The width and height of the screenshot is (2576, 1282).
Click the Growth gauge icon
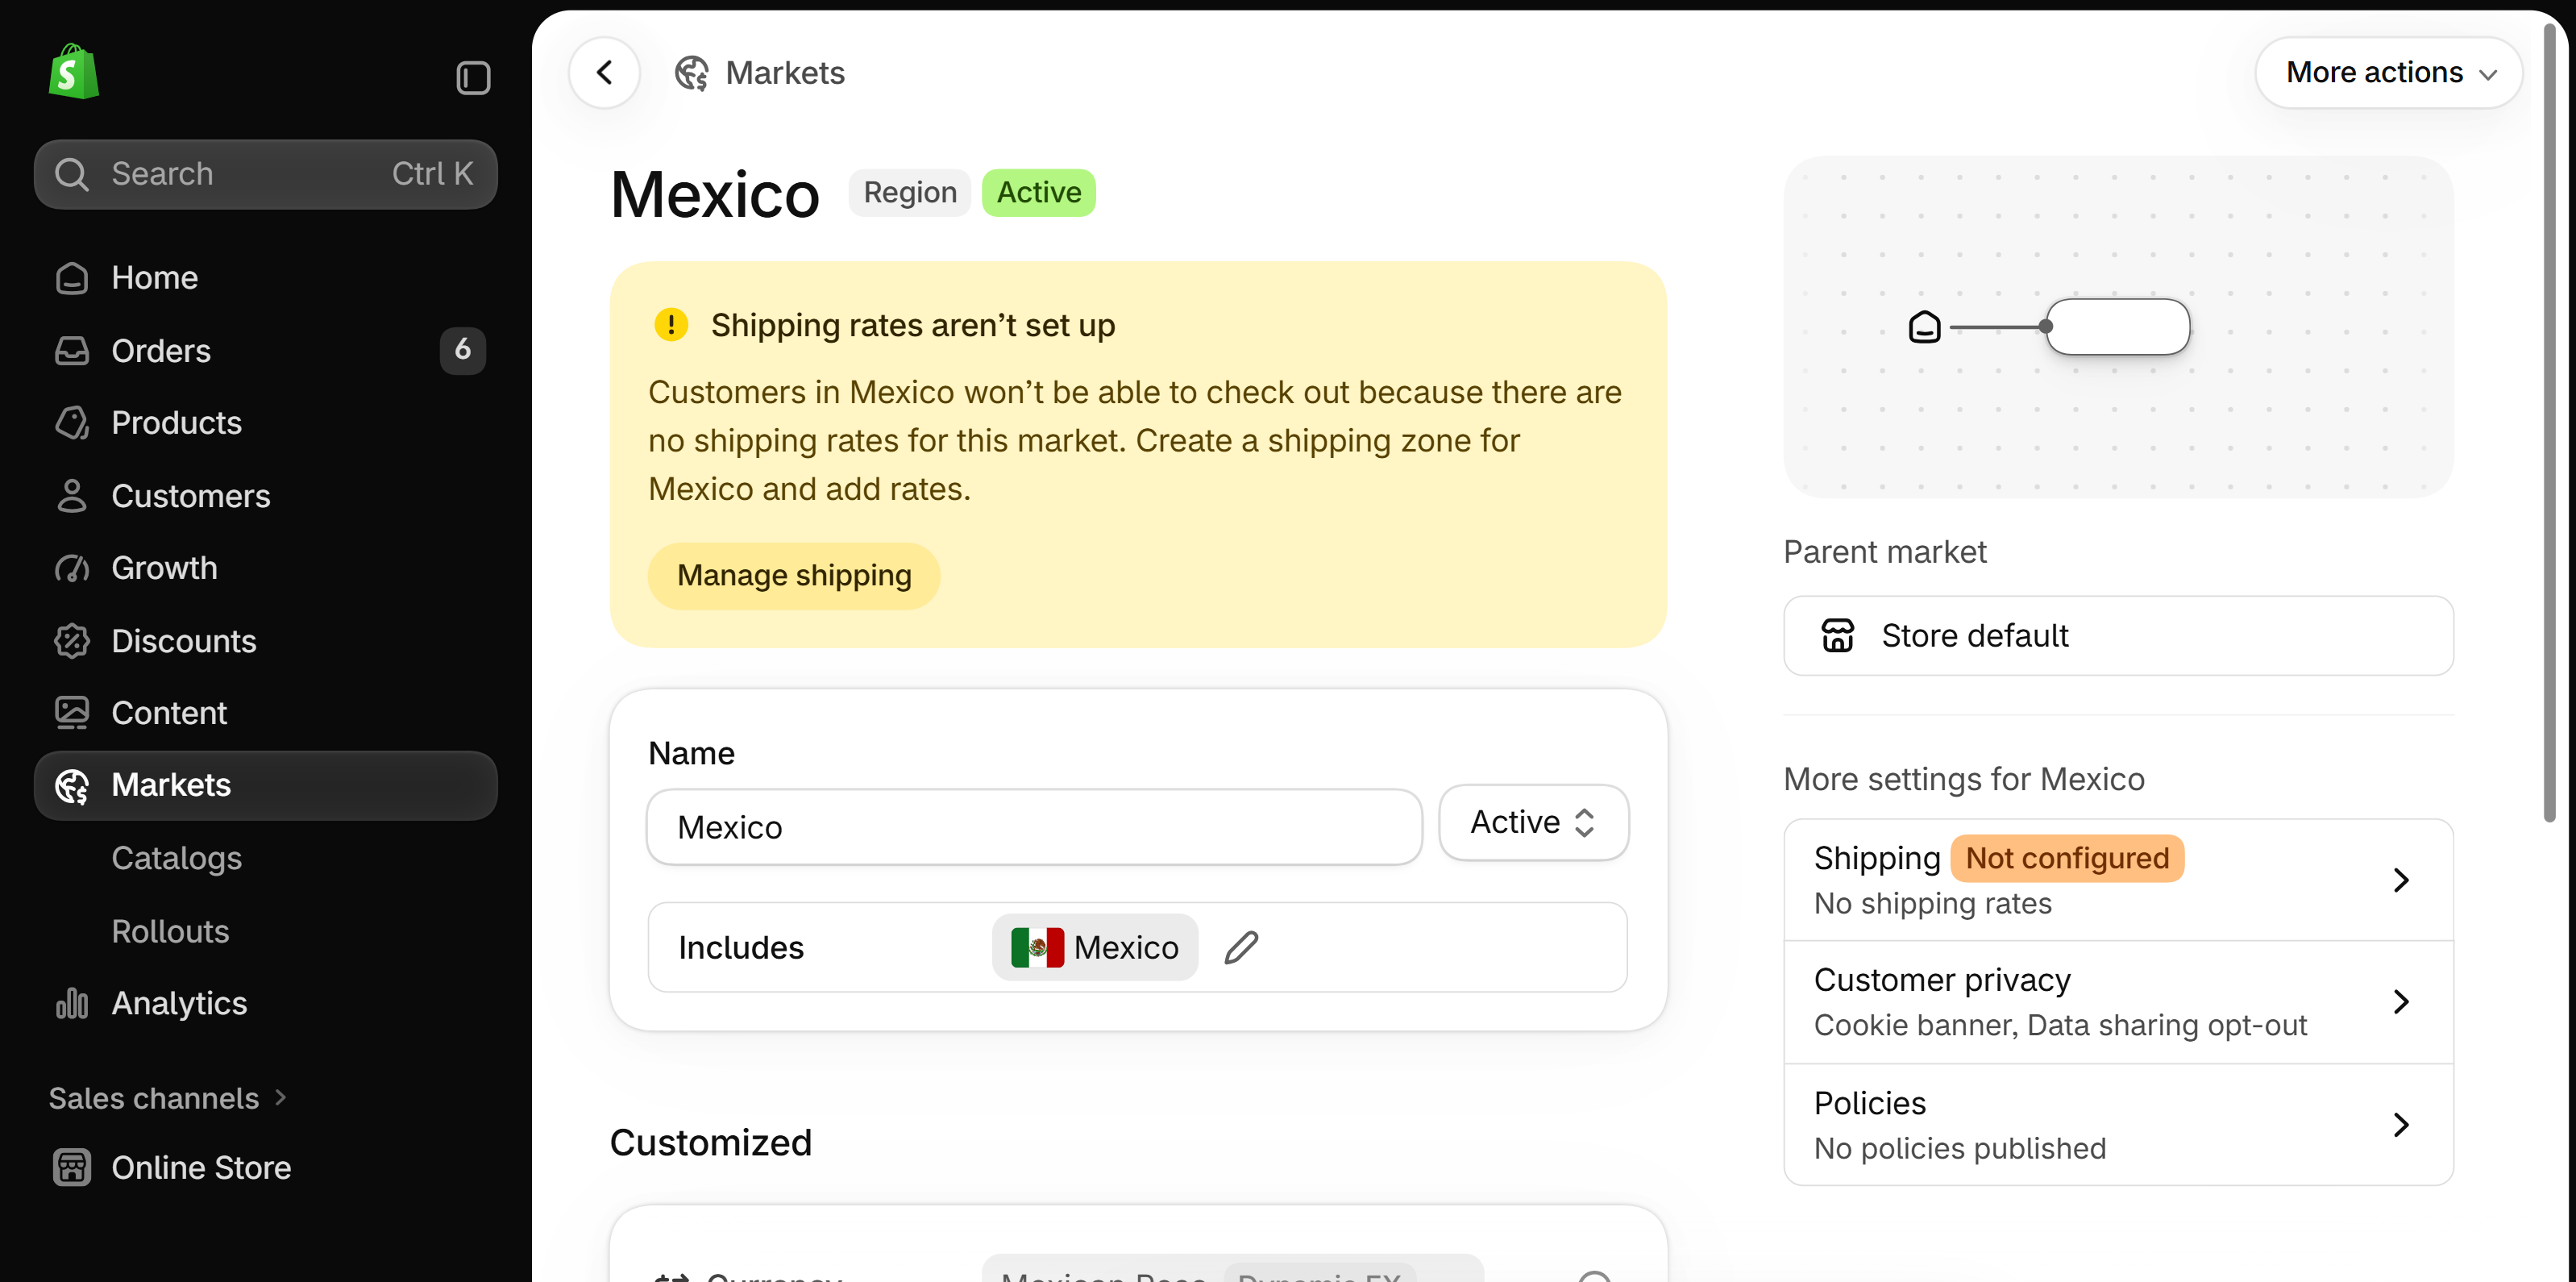point(72,568)
